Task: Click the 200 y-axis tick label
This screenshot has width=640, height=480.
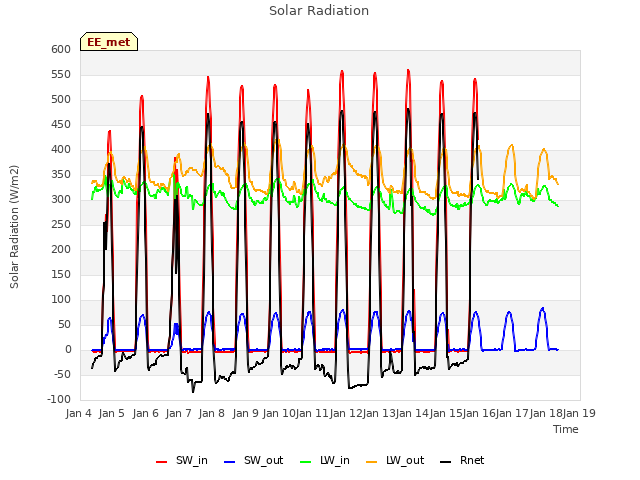Action: click(x=61, y=249)
